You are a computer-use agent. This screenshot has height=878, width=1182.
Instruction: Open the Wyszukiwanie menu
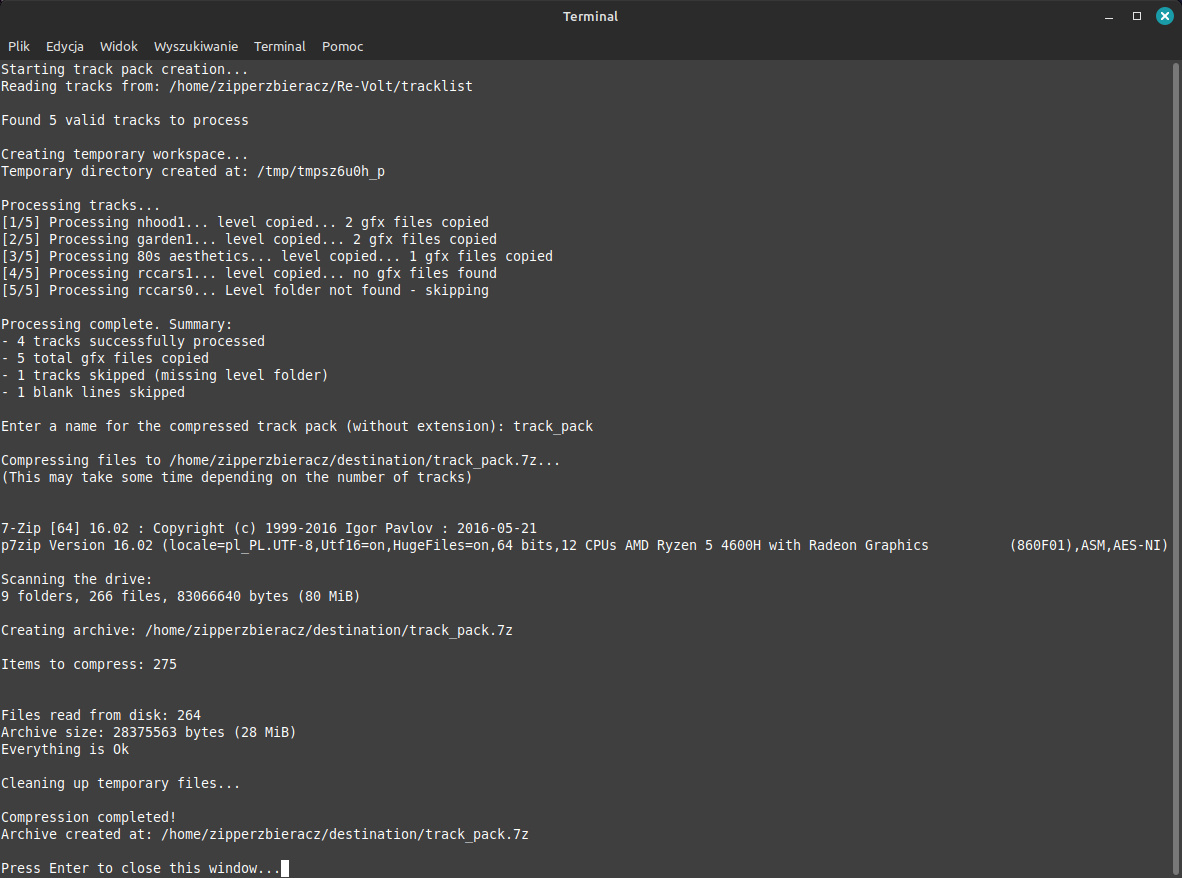196,47
